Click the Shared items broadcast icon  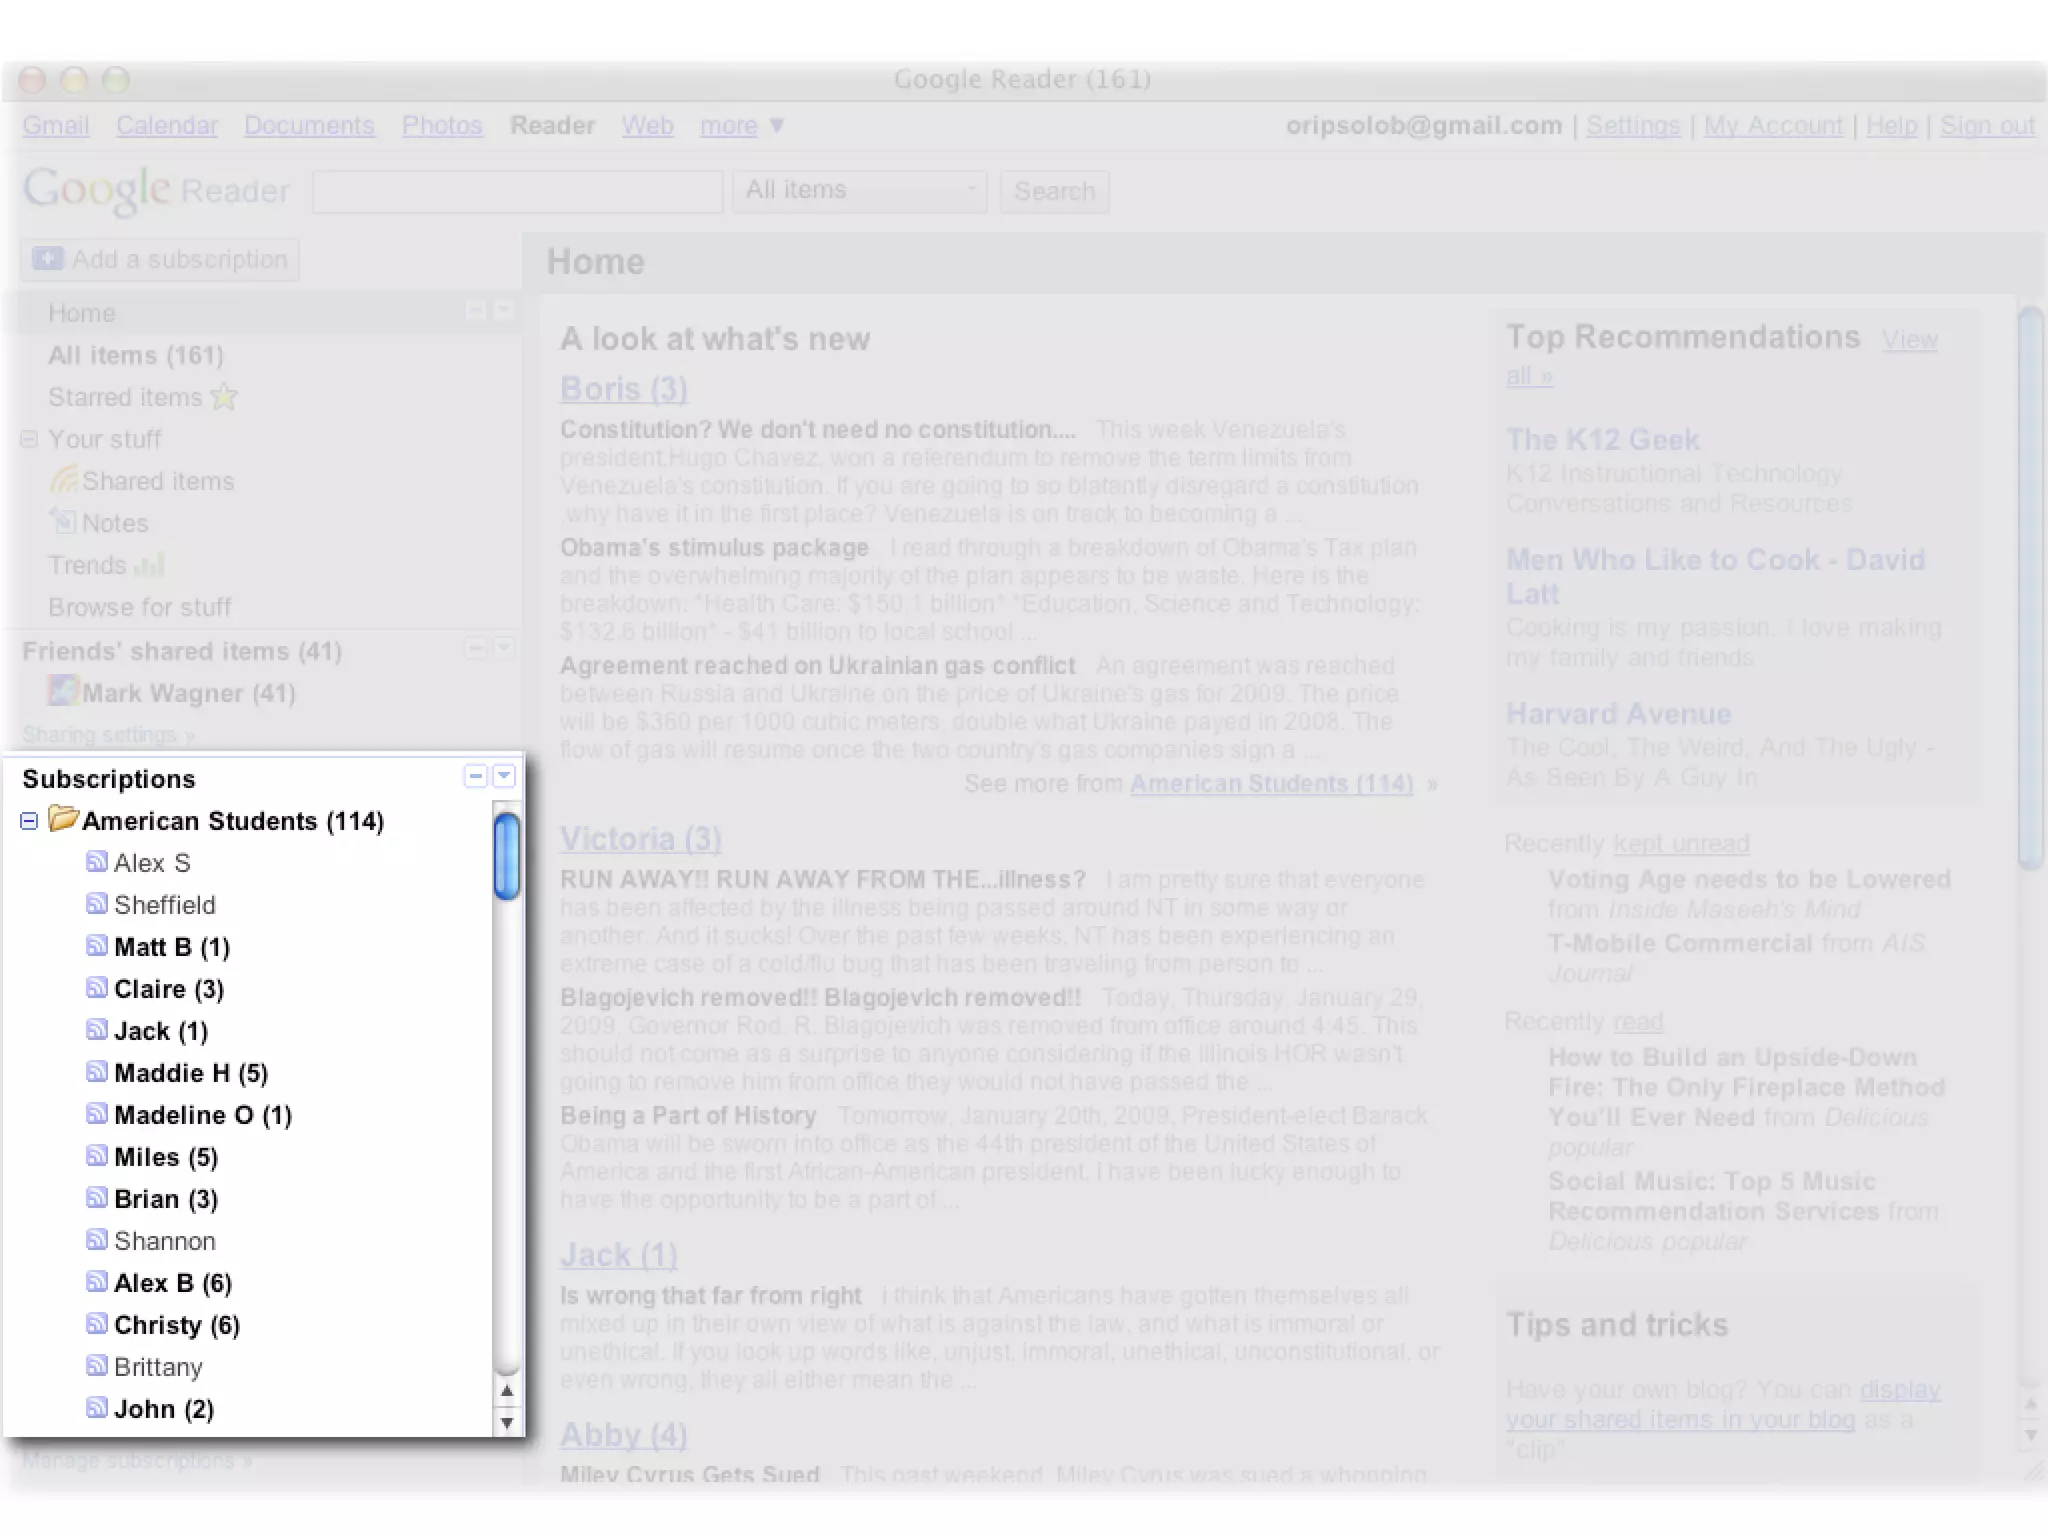[64, 481]
